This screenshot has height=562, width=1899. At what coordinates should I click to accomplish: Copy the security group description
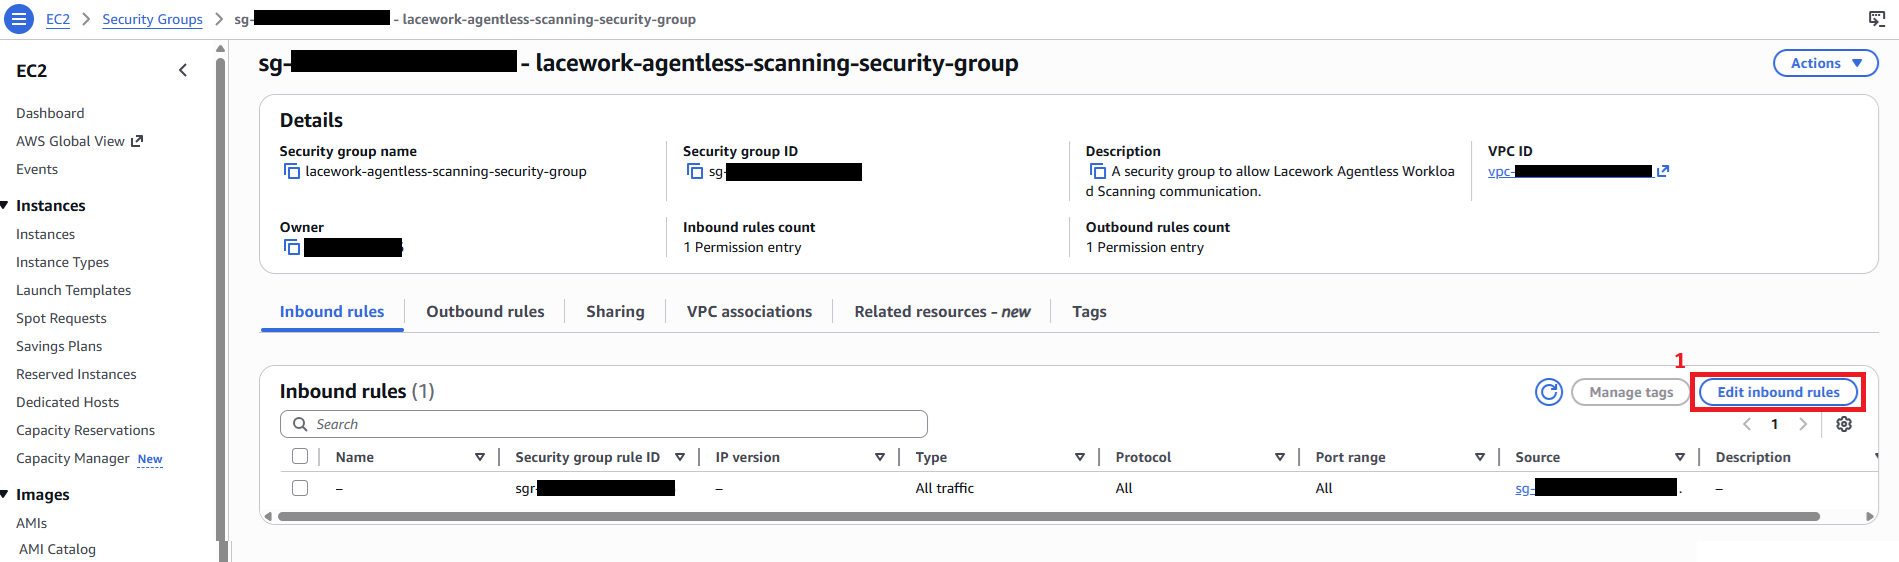(1098, 172)
